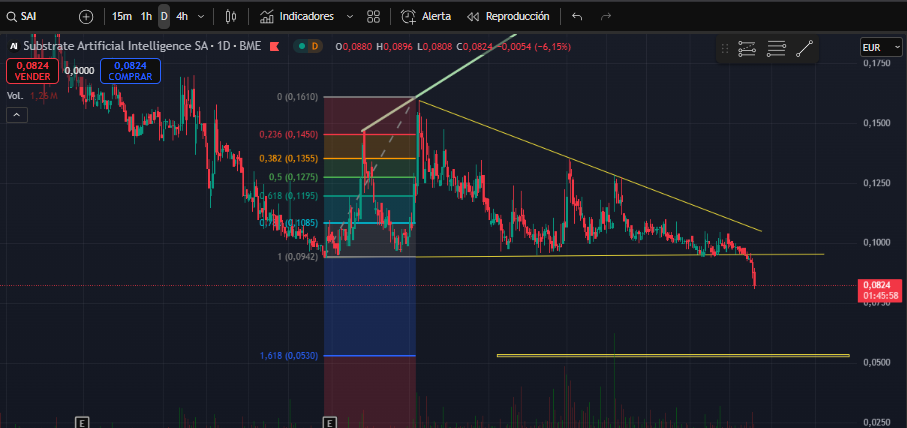Start bar replay with Reproducción
Image resolution: width=907 pixels, height=428 pixels.
508,17
